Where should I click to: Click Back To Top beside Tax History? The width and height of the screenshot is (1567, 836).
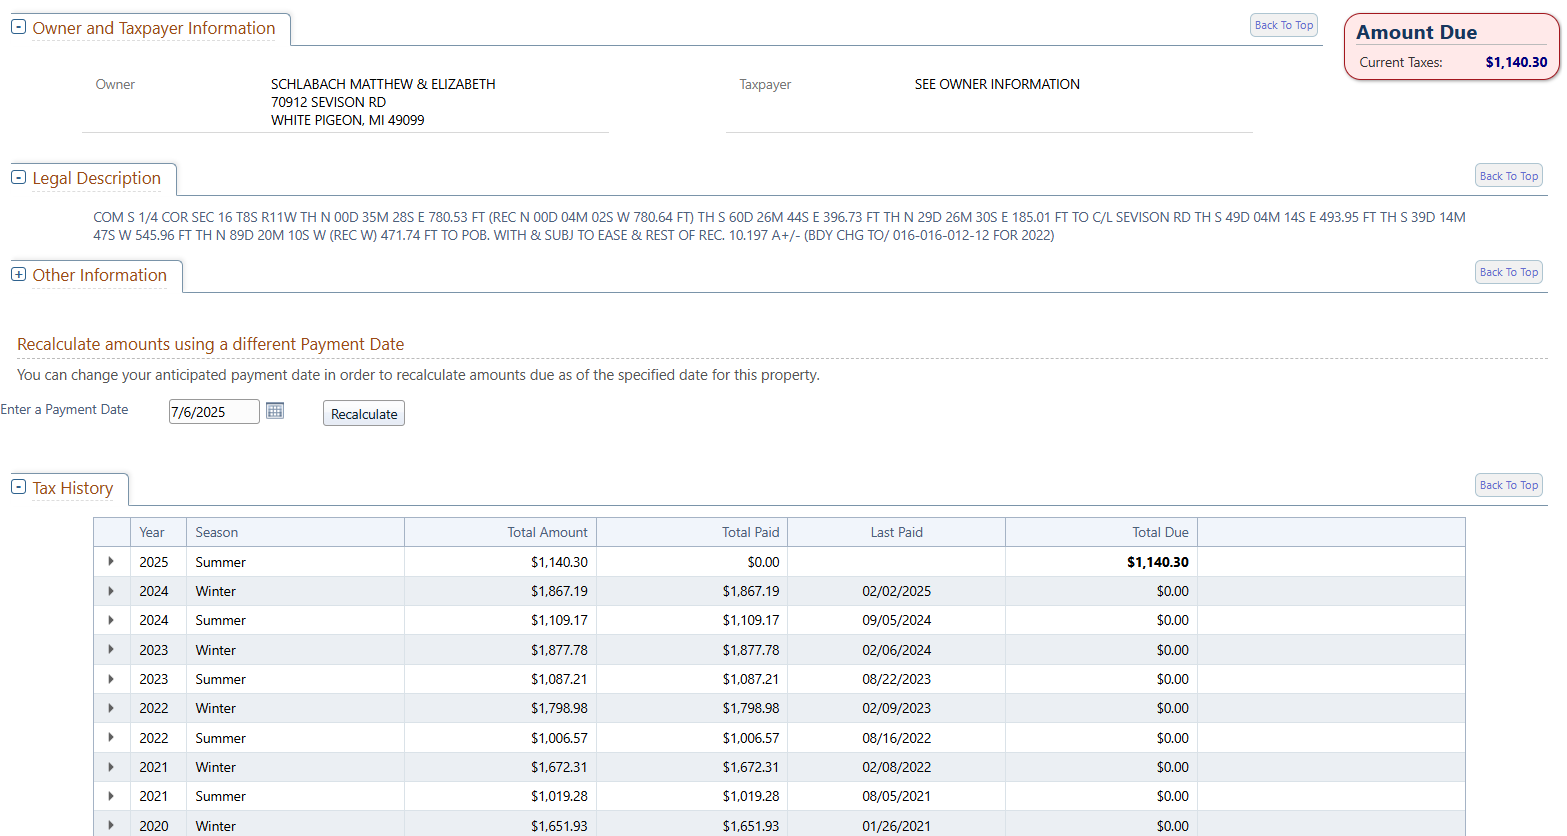pos(1508,485)
